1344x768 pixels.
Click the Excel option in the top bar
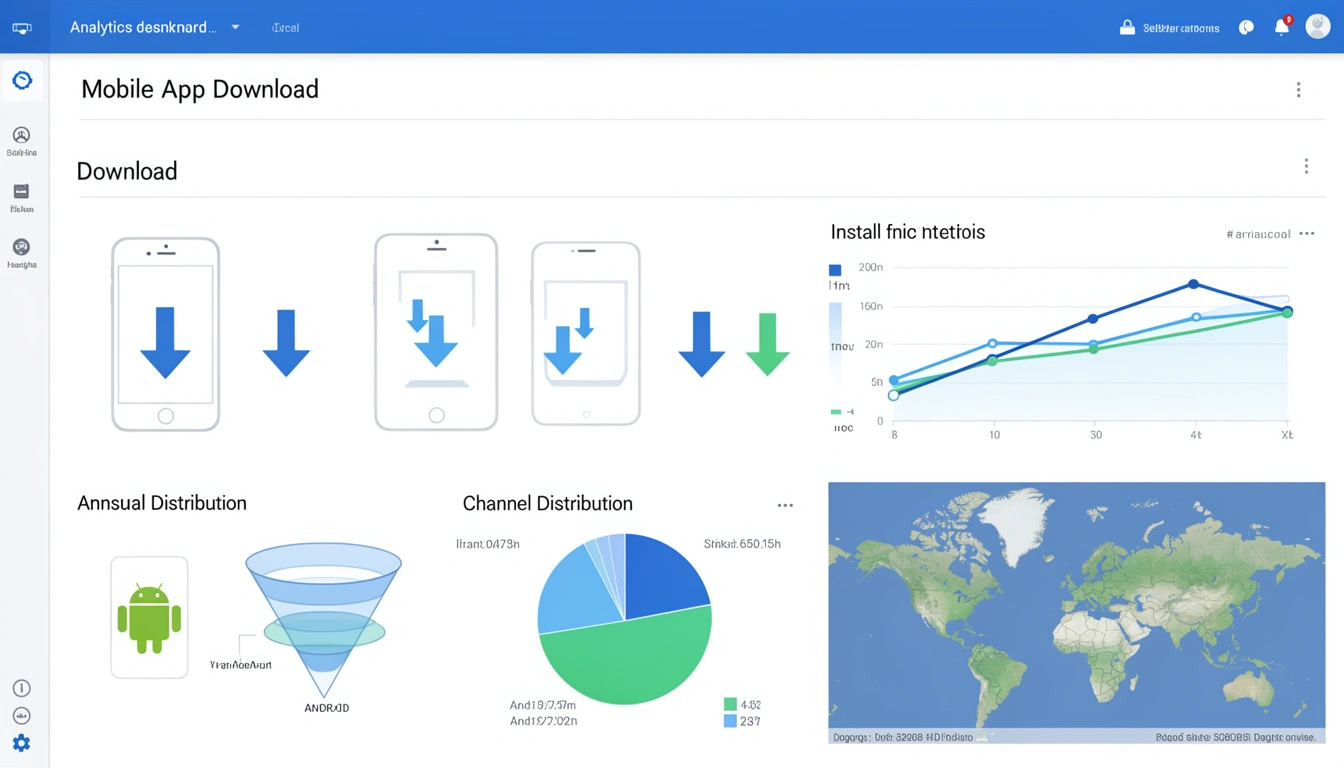(285, 27)
